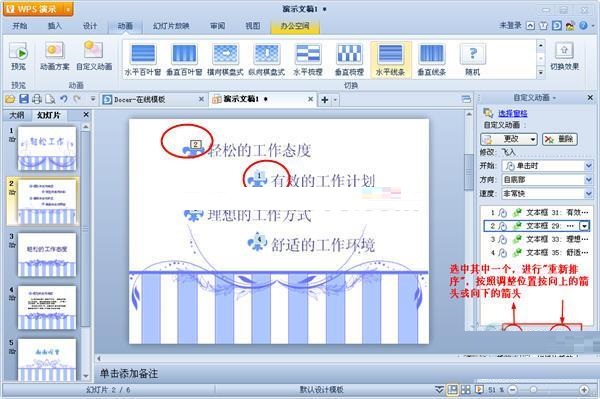600x399 pixels.
Task: Apply 垂直线条 transition effect
Action: point(431,60)
